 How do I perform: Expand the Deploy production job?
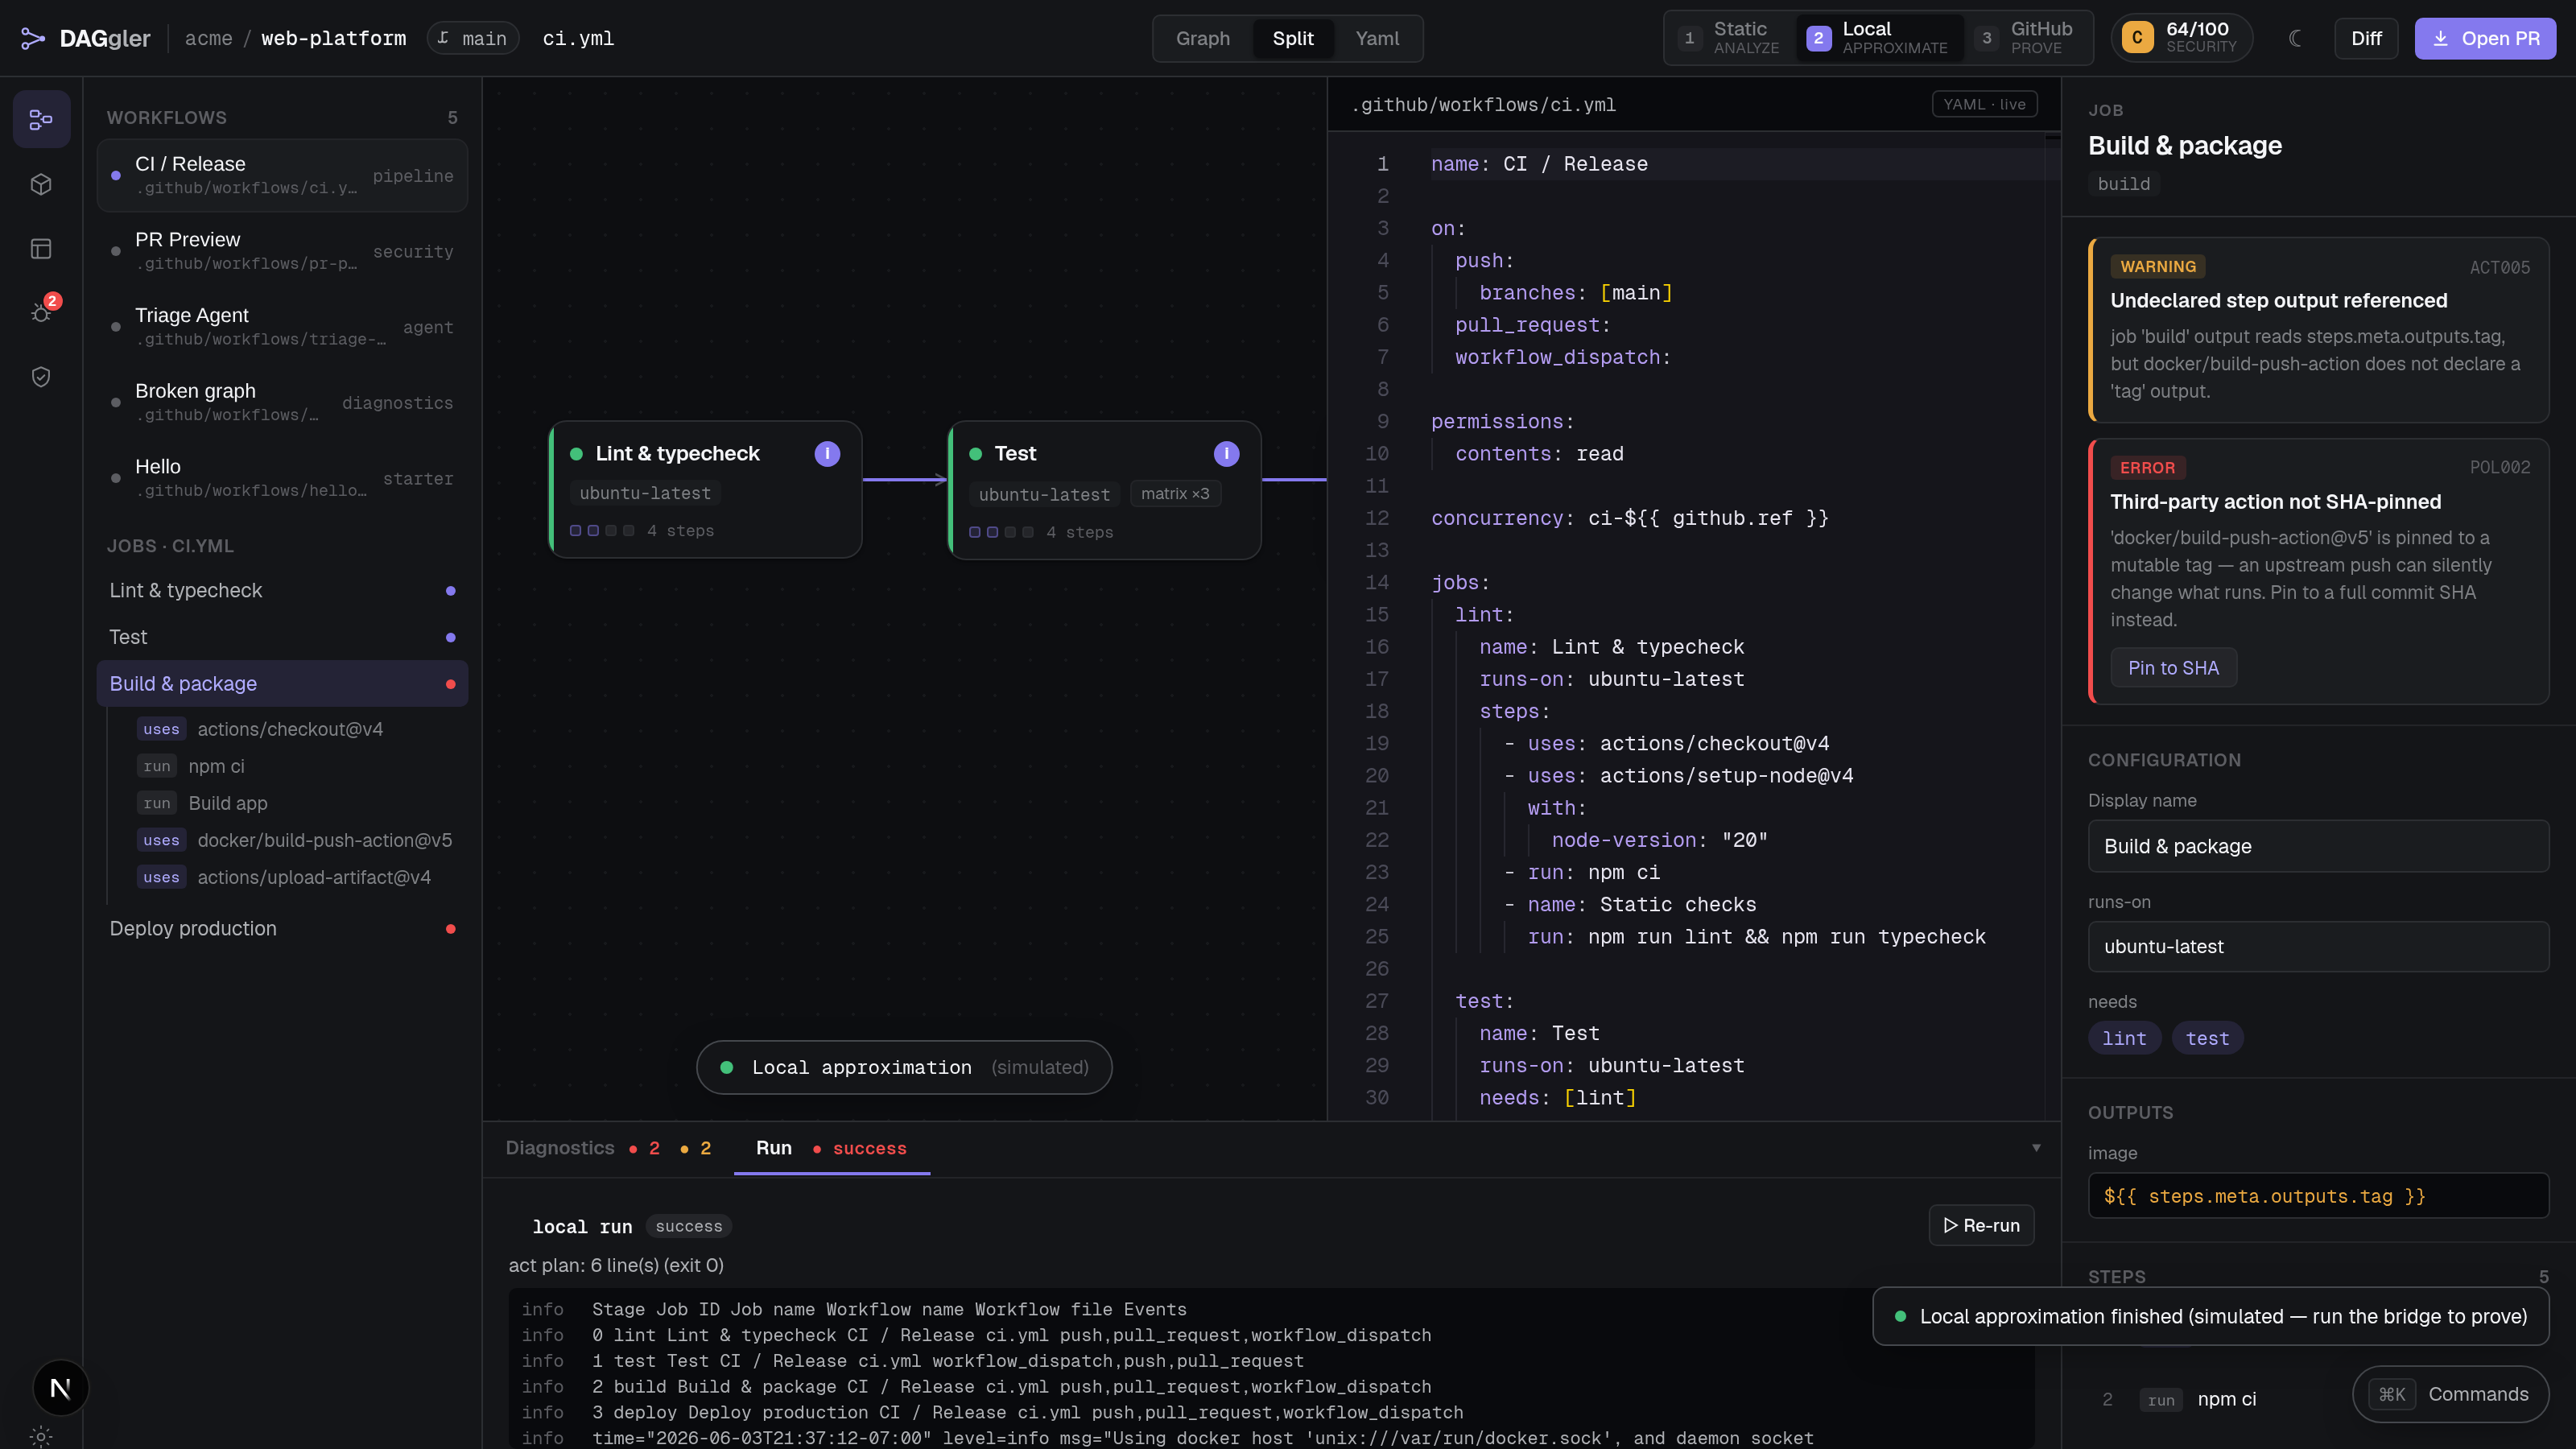282,929
